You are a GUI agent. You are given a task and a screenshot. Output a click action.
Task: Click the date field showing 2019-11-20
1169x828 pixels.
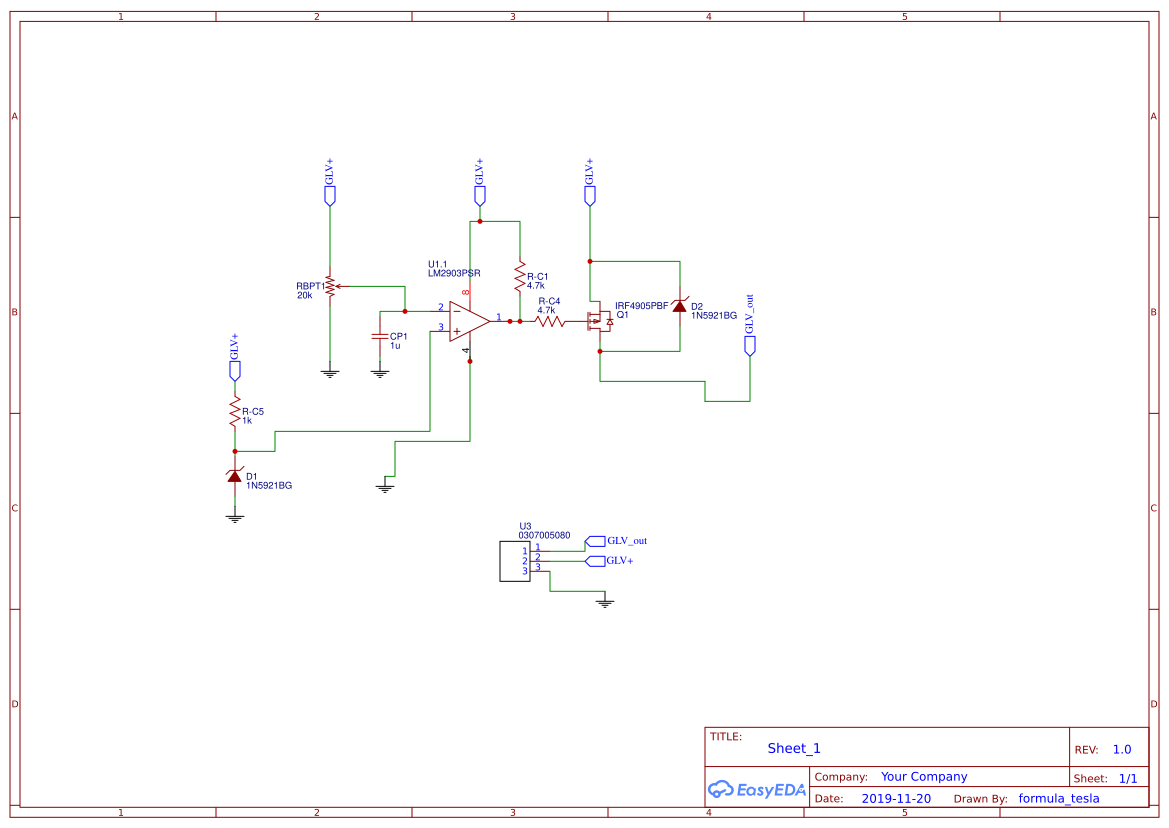(x=897, y=798)
